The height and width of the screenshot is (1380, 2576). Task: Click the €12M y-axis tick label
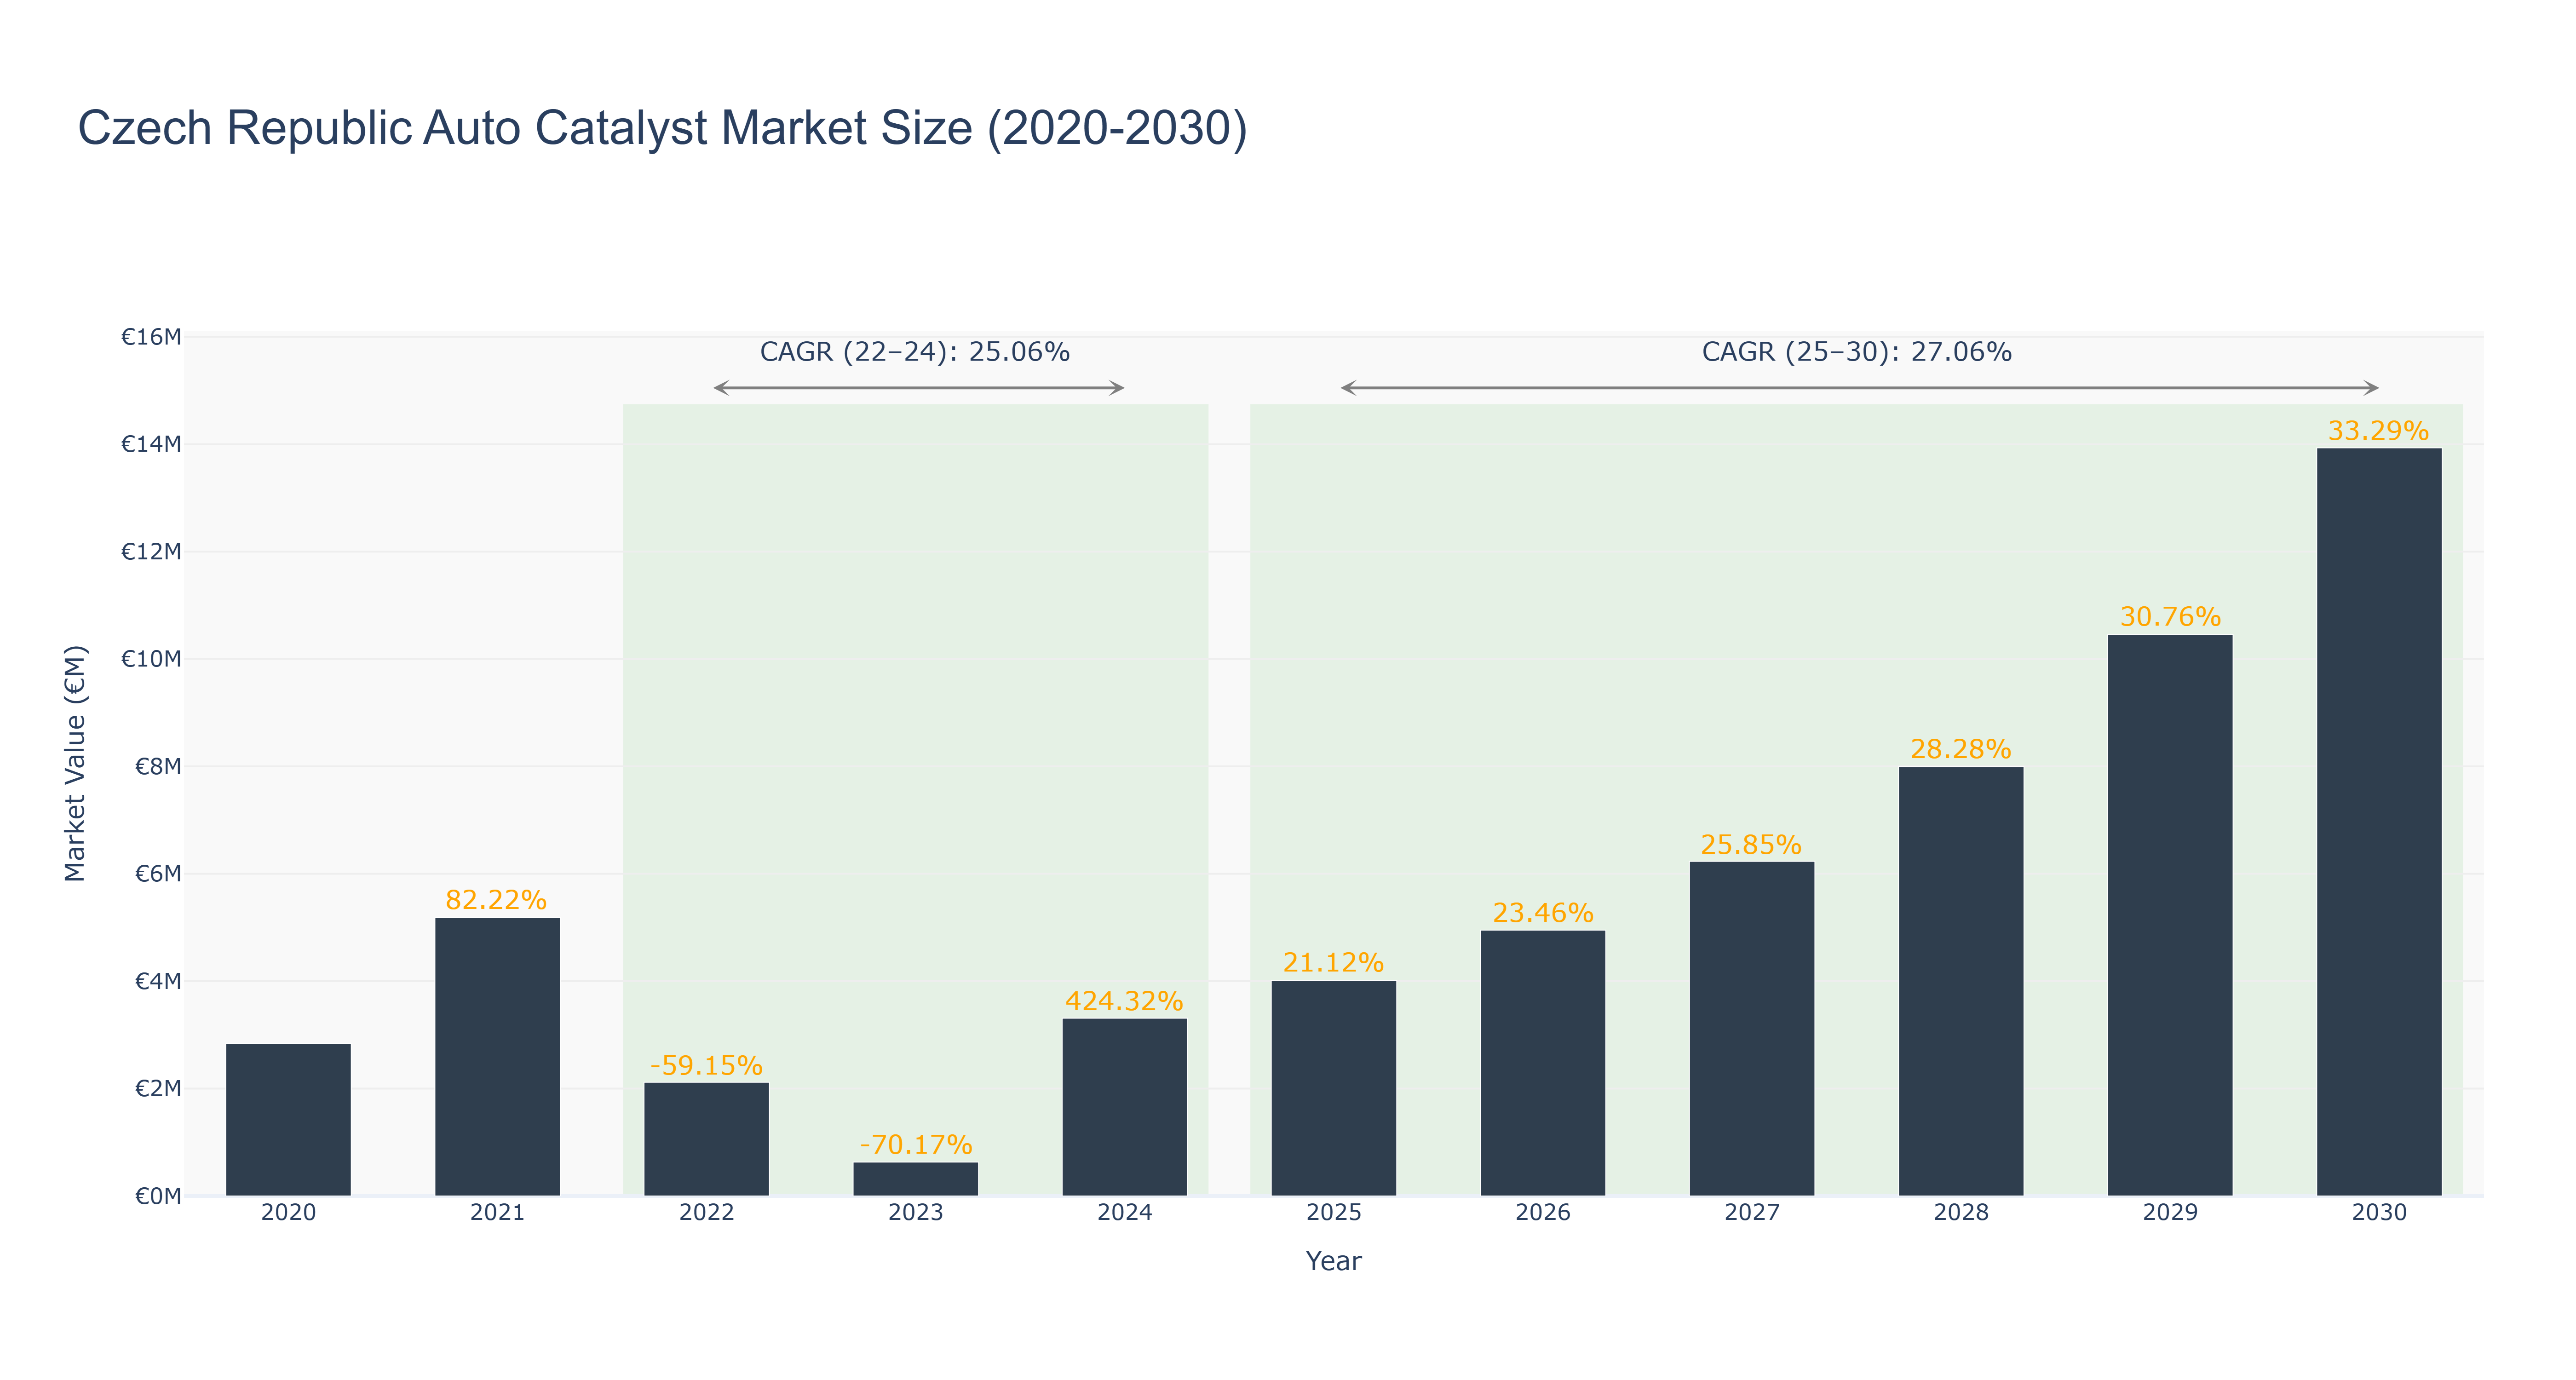(x=151, y=552)
